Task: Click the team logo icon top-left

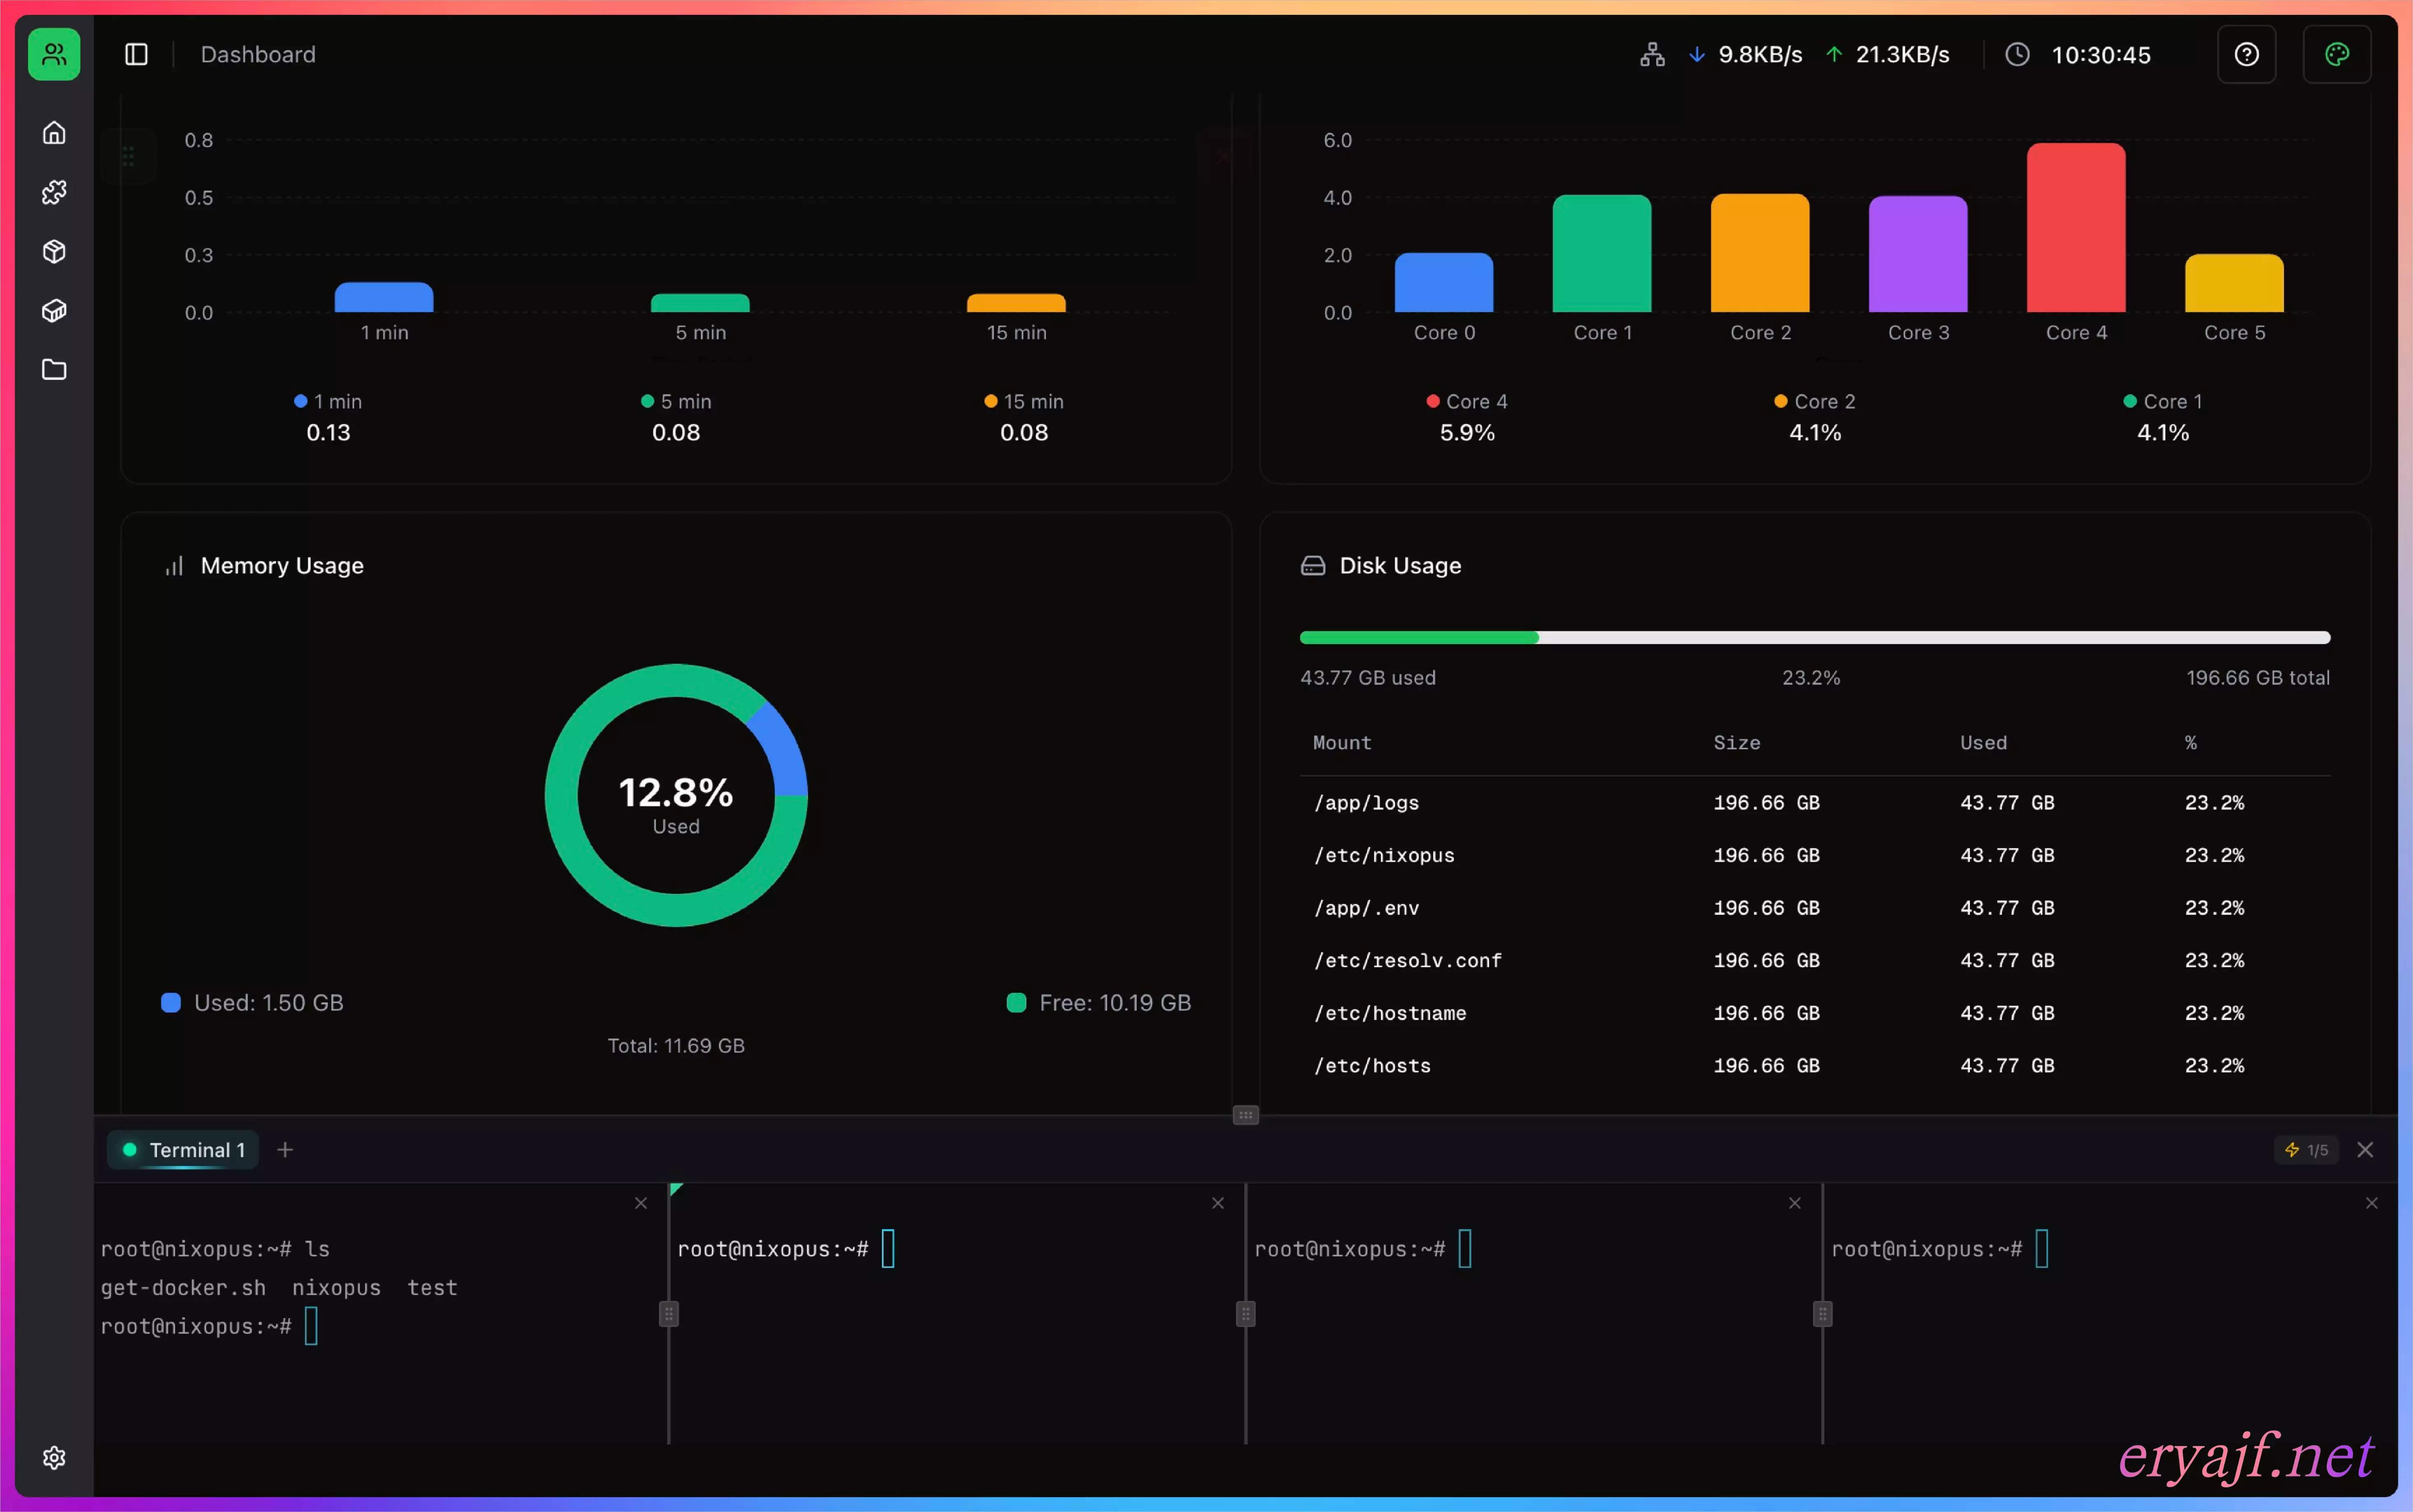Action: point(54,54)
